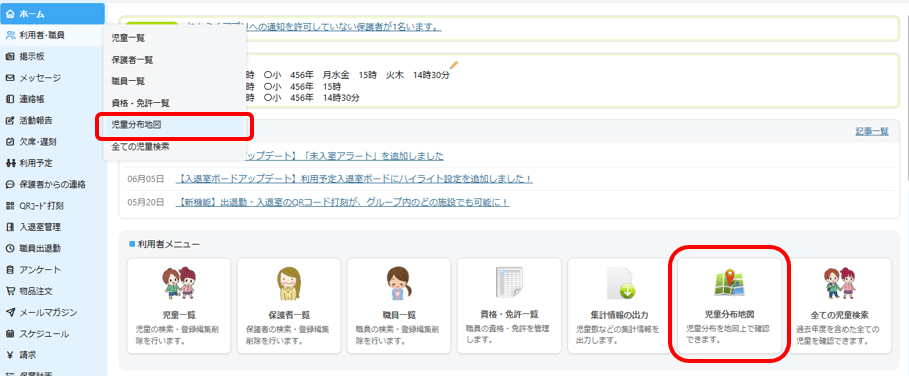Viewport: 909px width, 376px height.
Task: Click the 連絡帳 notebook icon
Action: 10,99
